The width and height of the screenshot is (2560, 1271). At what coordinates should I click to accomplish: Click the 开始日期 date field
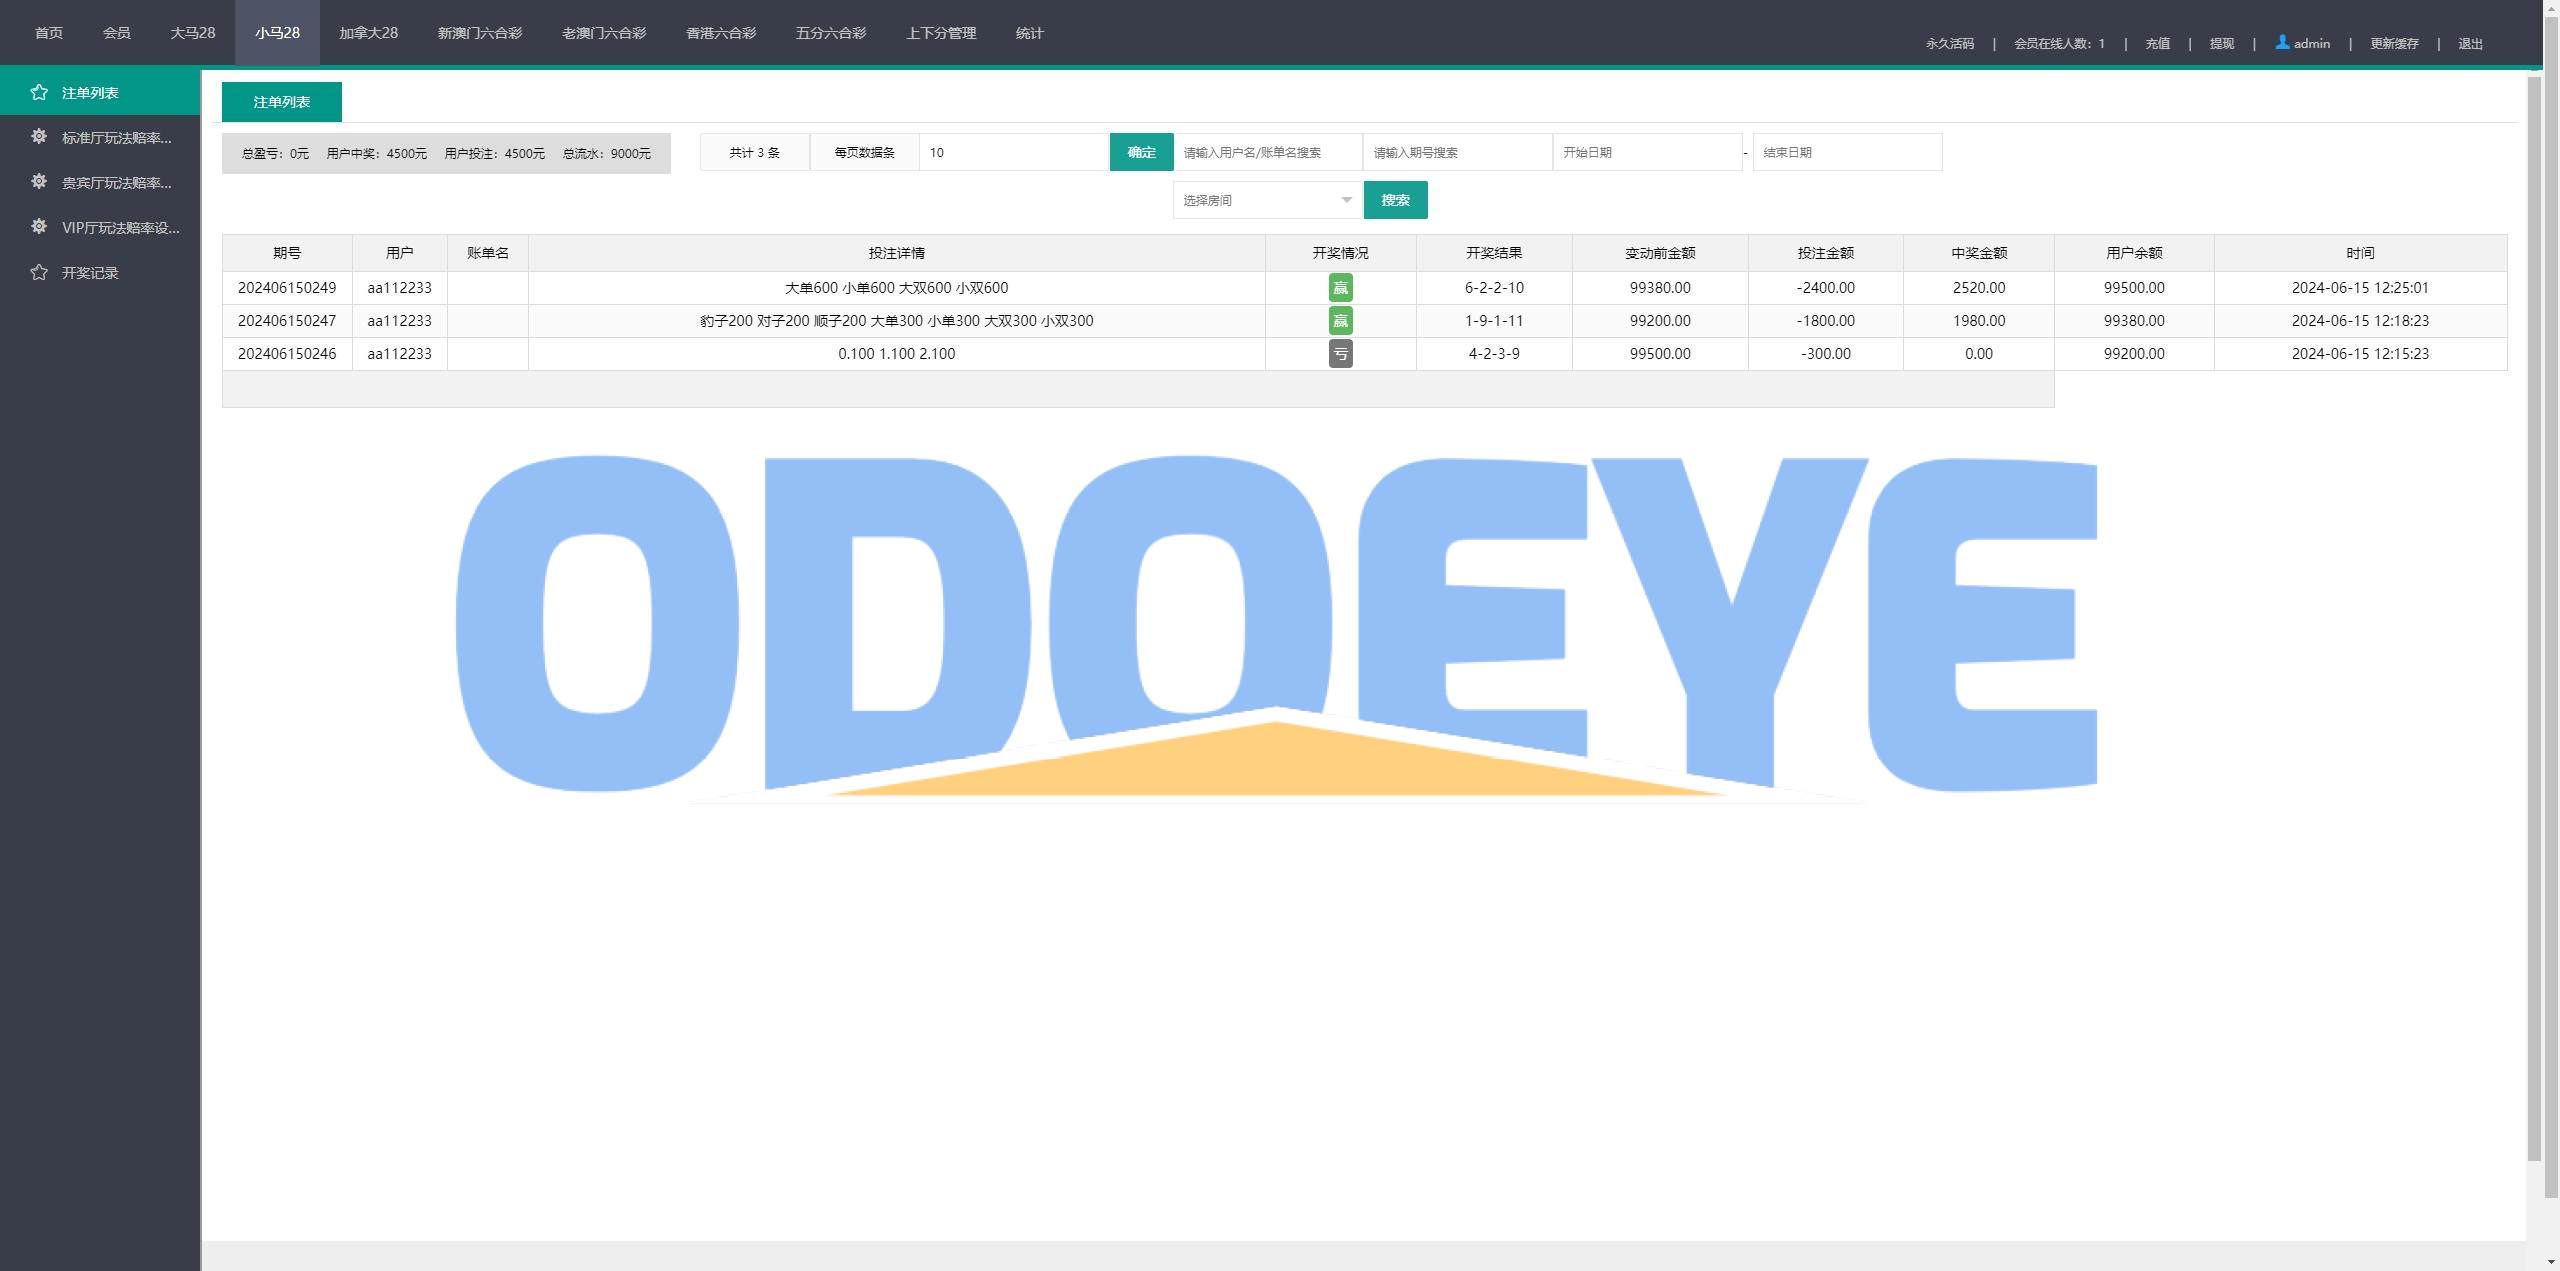(1648, 152)
